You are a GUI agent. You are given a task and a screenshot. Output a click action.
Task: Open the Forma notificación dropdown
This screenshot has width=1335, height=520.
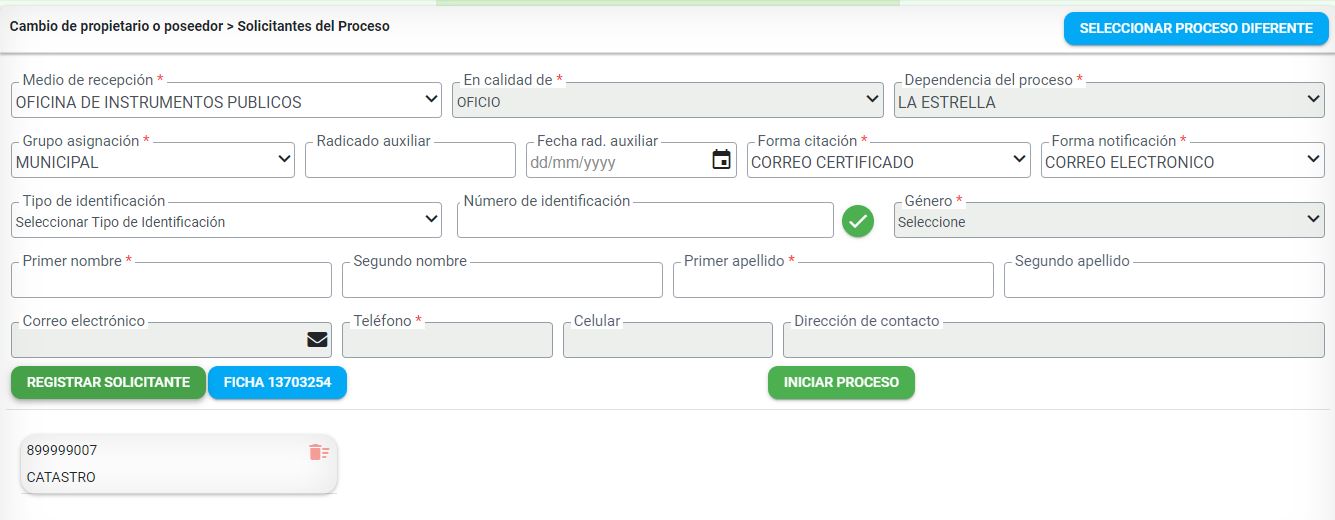[x=1183, y=160]
